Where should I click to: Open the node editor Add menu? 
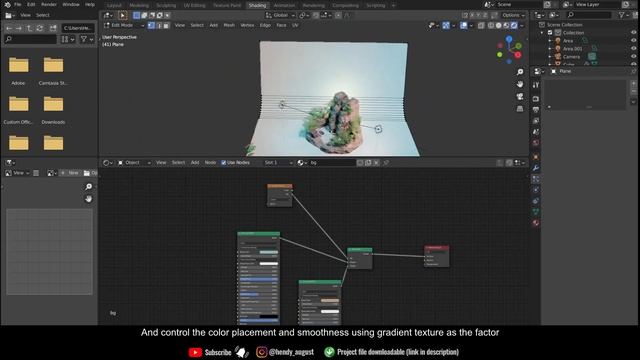click(x=195, y=162)
